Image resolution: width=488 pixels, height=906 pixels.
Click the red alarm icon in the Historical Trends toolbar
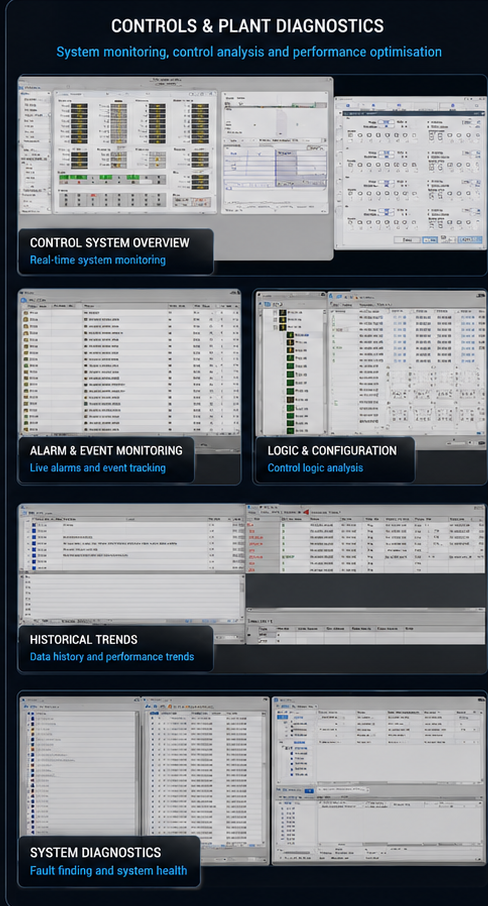[x=306, y=512]
